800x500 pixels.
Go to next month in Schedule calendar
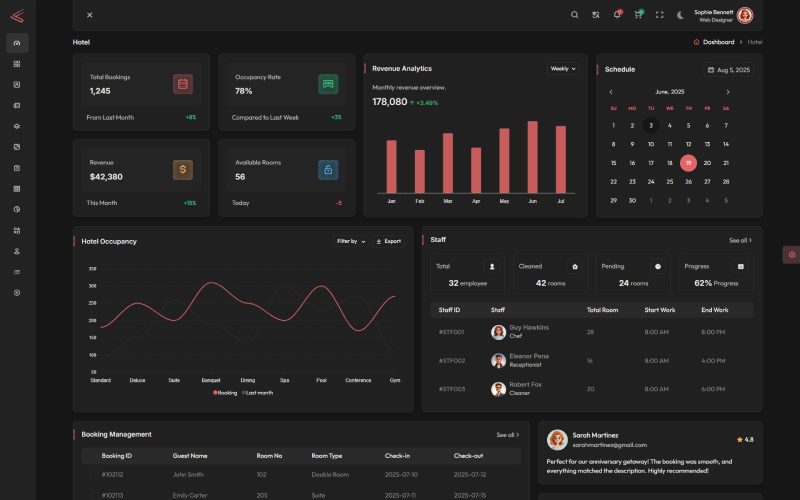[727, 92]
